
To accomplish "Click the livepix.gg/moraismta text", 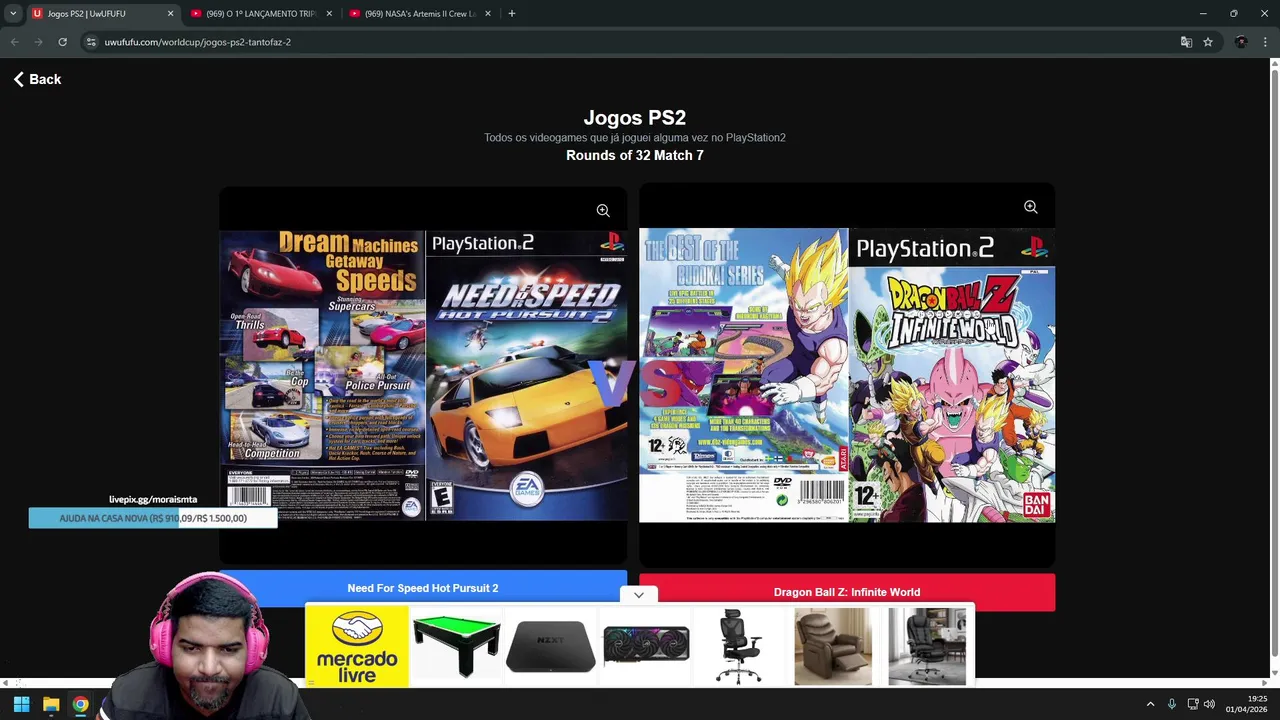I will (153, 499).
